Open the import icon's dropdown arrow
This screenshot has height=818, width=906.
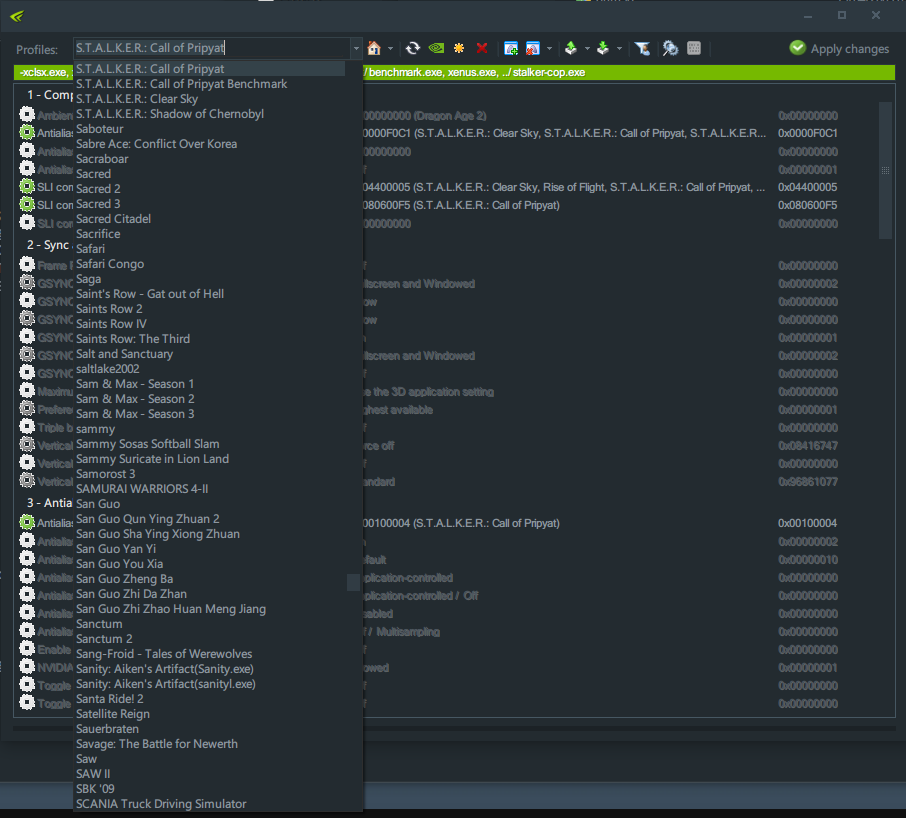tap(619, 49)
